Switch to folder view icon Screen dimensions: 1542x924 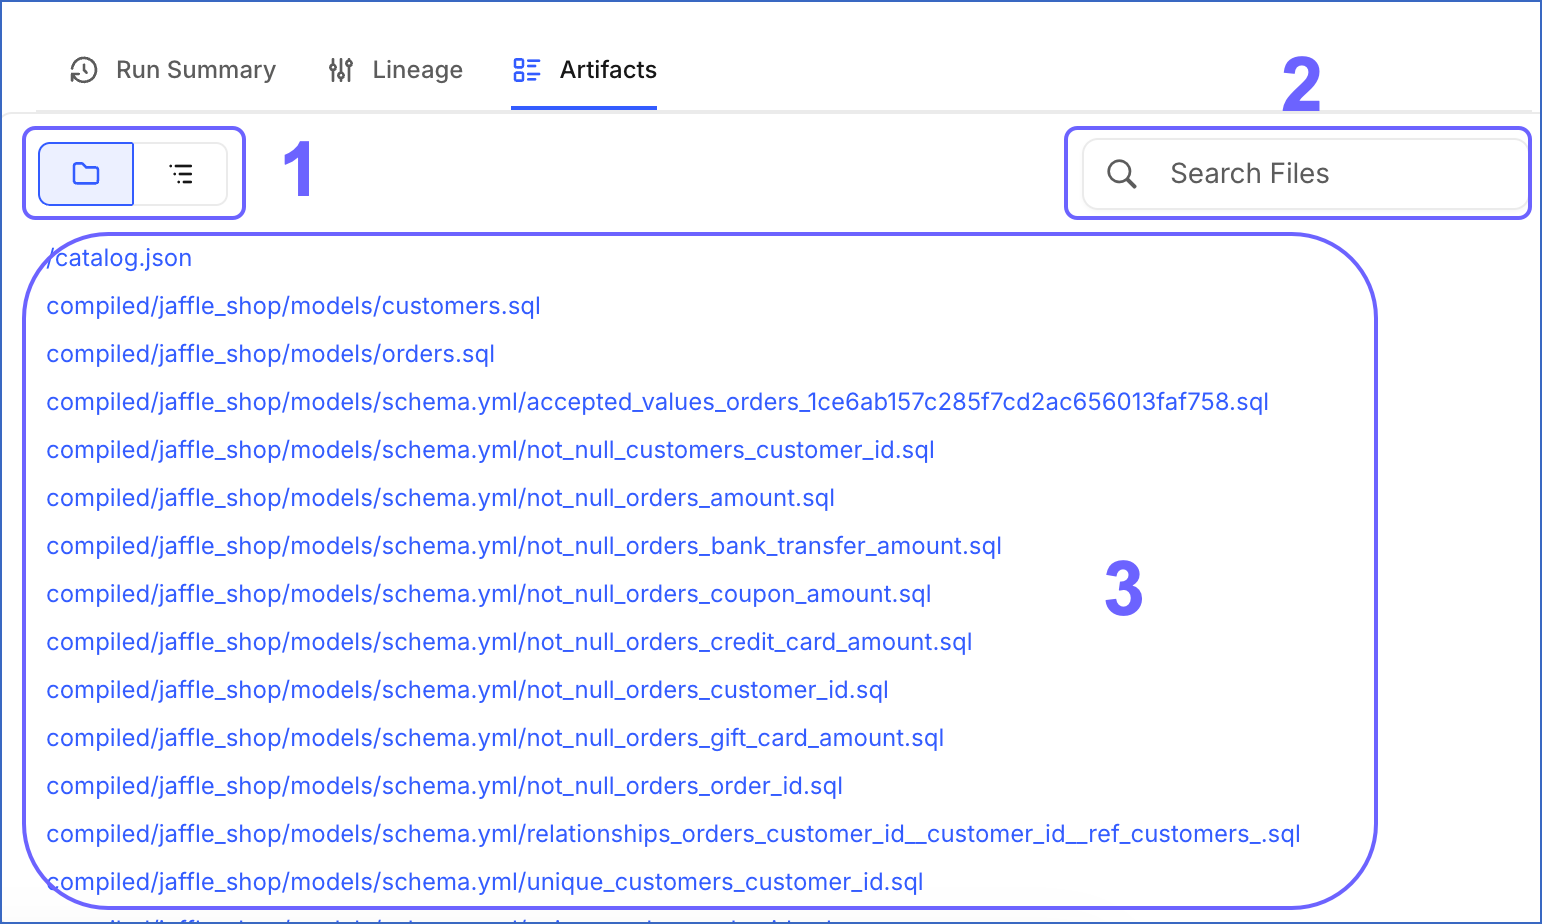(86, 174)
